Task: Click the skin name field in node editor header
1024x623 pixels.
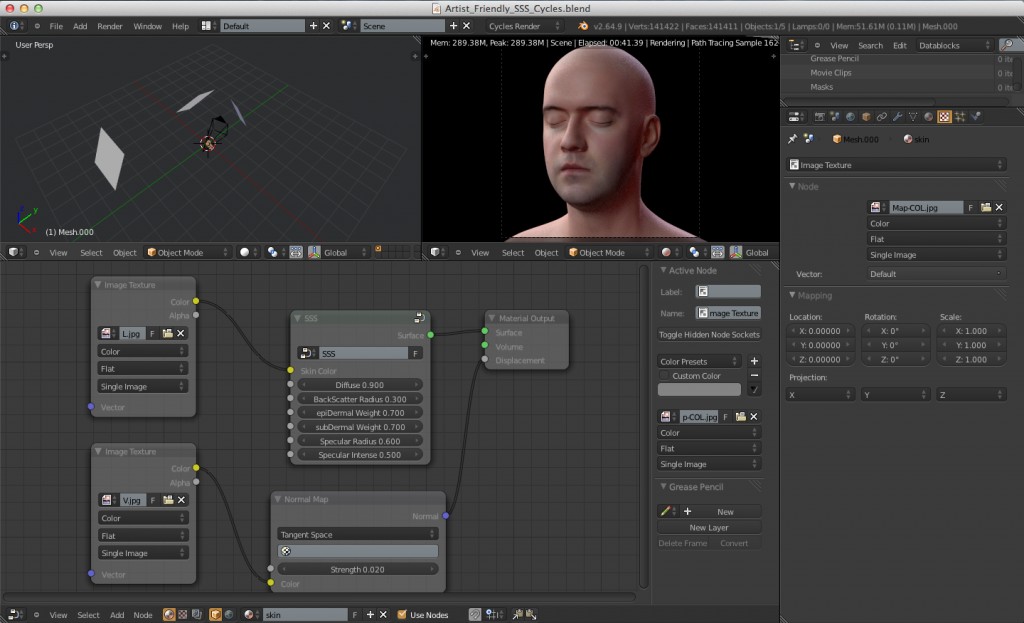Action: [305, 614]
